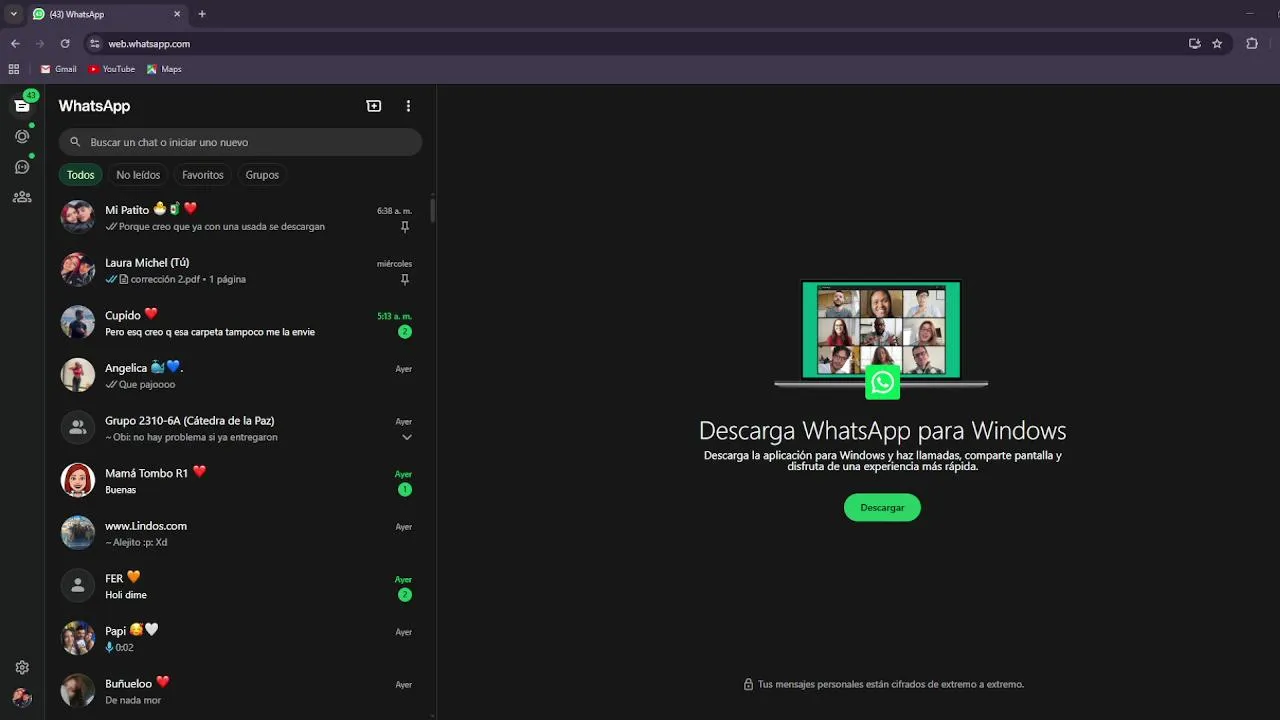Open the Status sidebar icon
The height and width of the screenshot is (720, 1280).
22,136
